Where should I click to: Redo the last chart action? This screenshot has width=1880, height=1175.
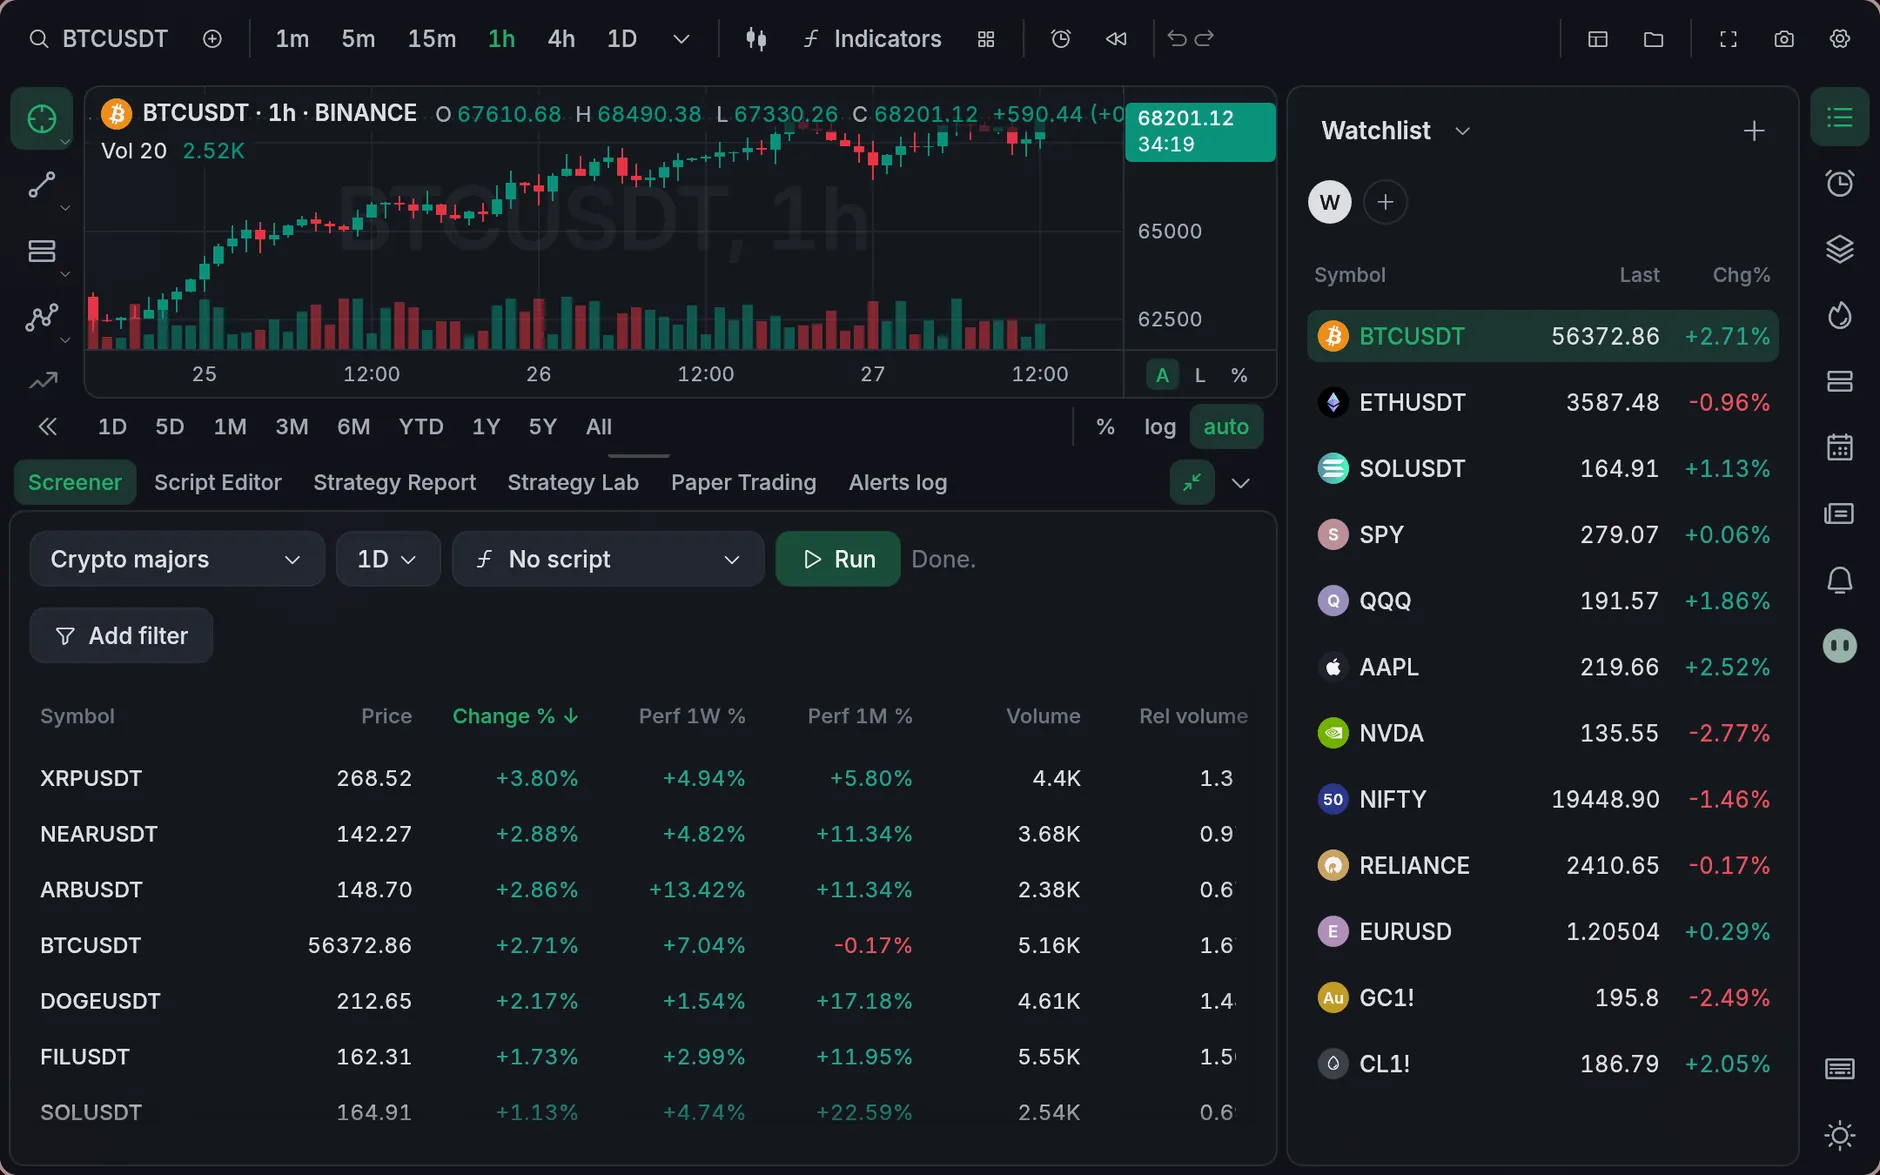click(x=1205, y=38)
